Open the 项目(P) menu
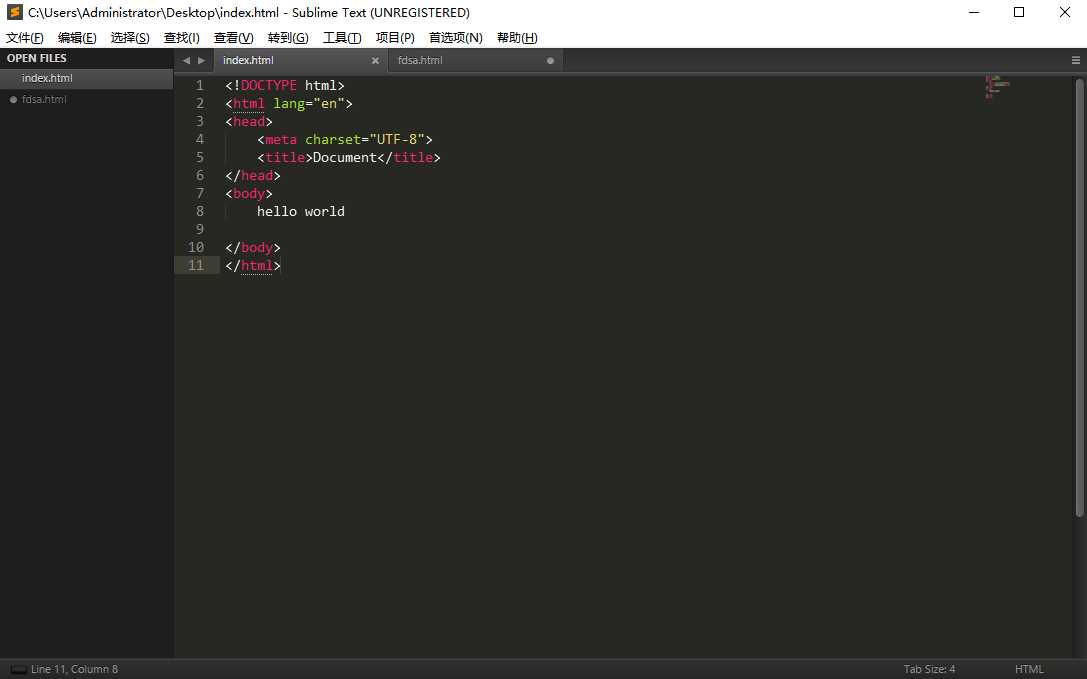Screen dimensions: 1087x679 395,37
